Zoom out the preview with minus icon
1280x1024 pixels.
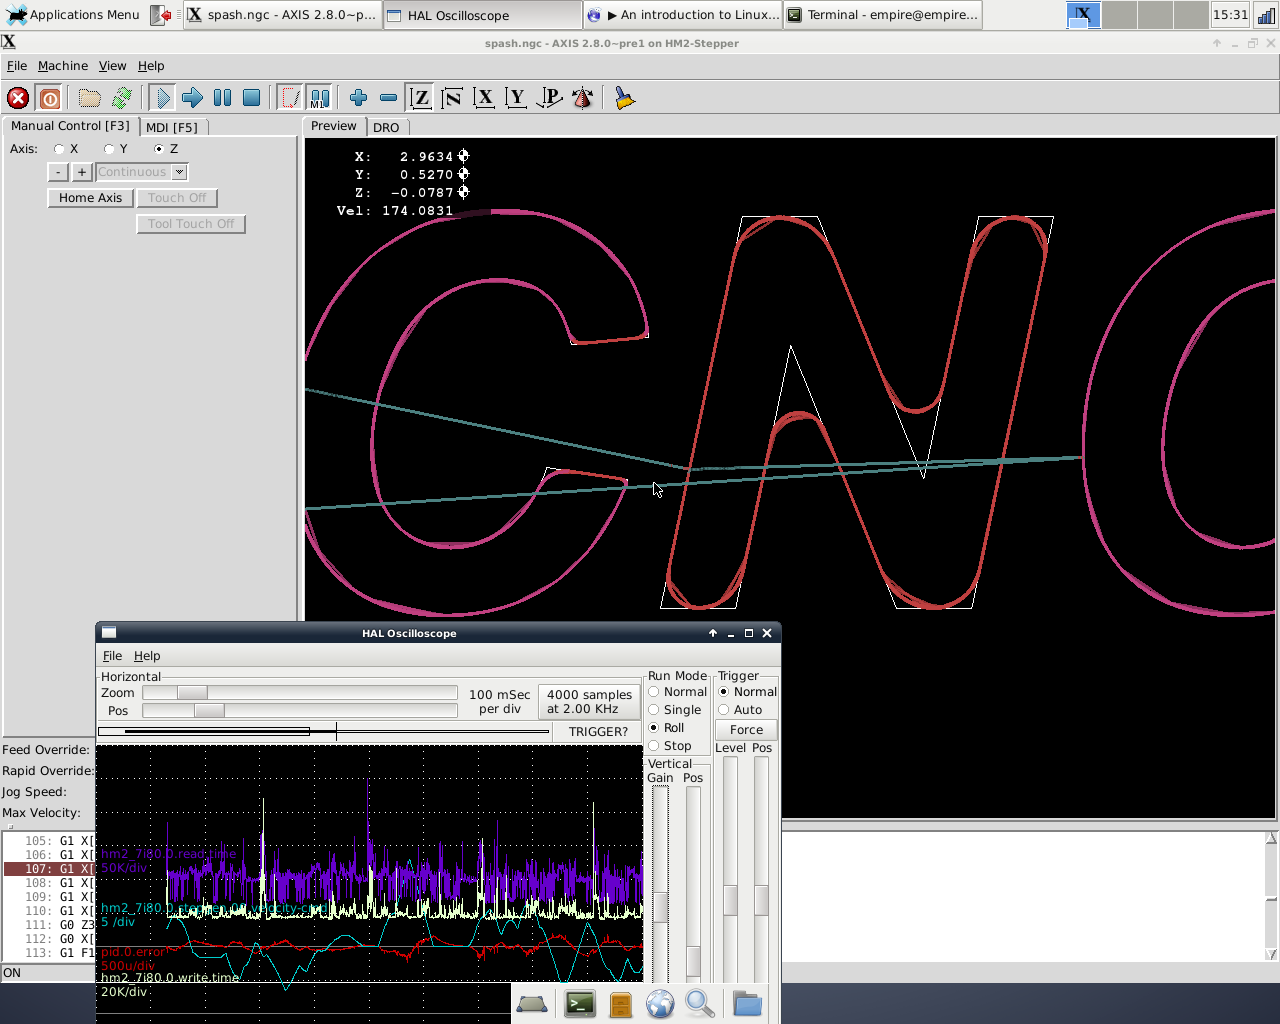click(388, 98)
